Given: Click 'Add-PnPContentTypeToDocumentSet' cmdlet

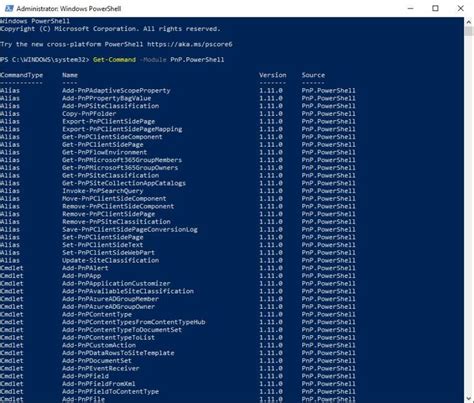Looking at the screenshot, I should (122, 330).
